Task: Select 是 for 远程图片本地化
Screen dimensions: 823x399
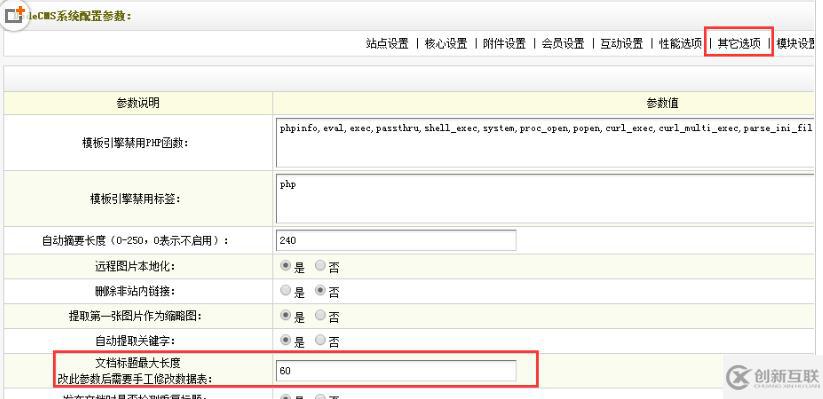Action: 286,266
